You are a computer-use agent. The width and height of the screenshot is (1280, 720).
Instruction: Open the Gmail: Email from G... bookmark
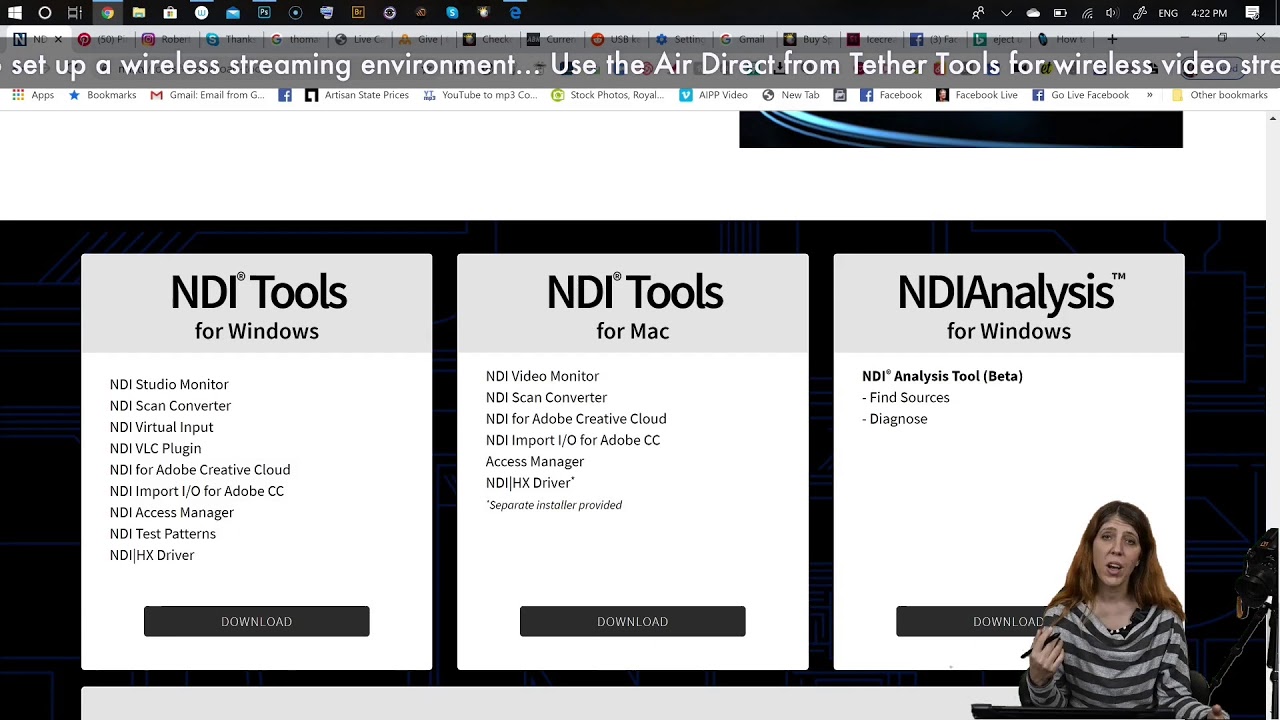point(207,95)
